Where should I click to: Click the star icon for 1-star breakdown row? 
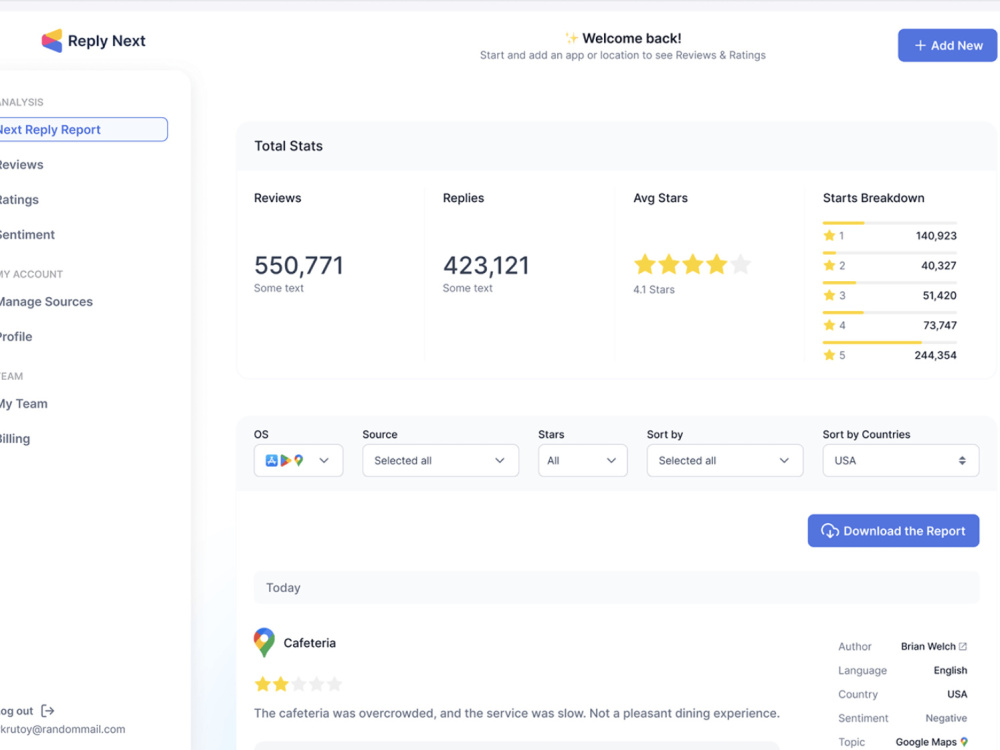click(x=829, y=235)
